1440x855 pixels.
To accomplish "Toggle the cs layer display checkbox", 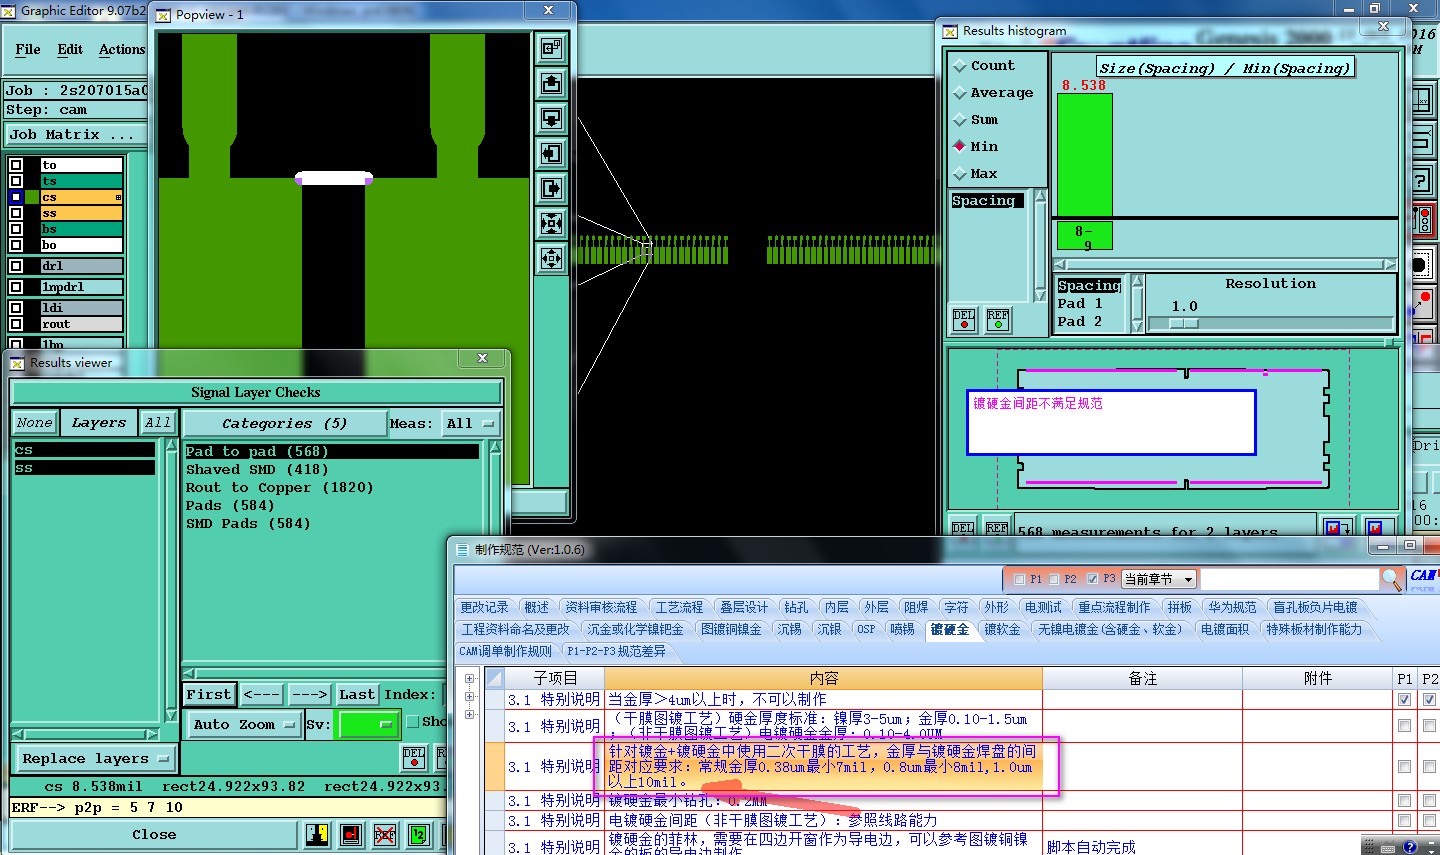I will [16, 197].
